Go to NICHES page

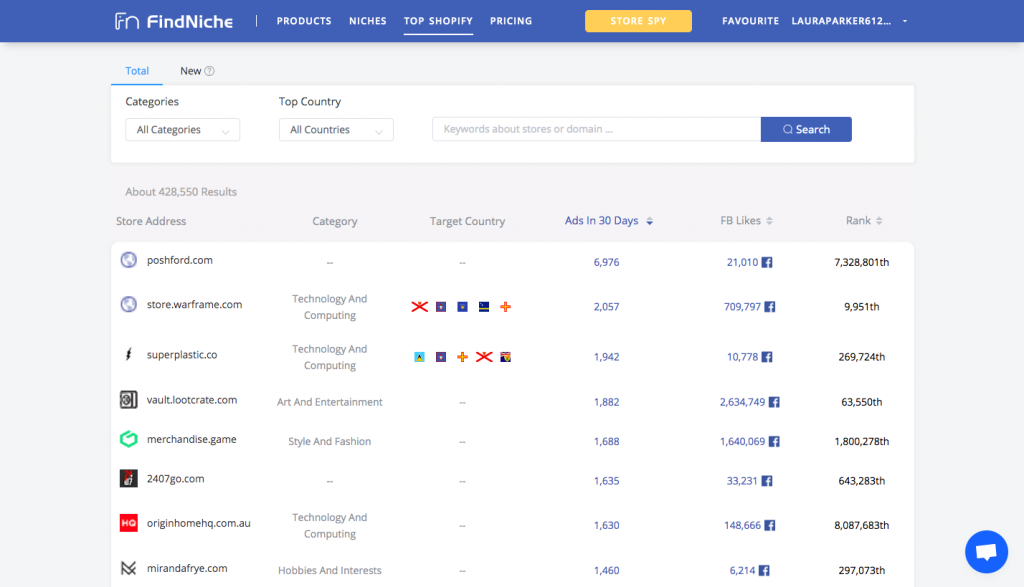[x=368, y=21]
